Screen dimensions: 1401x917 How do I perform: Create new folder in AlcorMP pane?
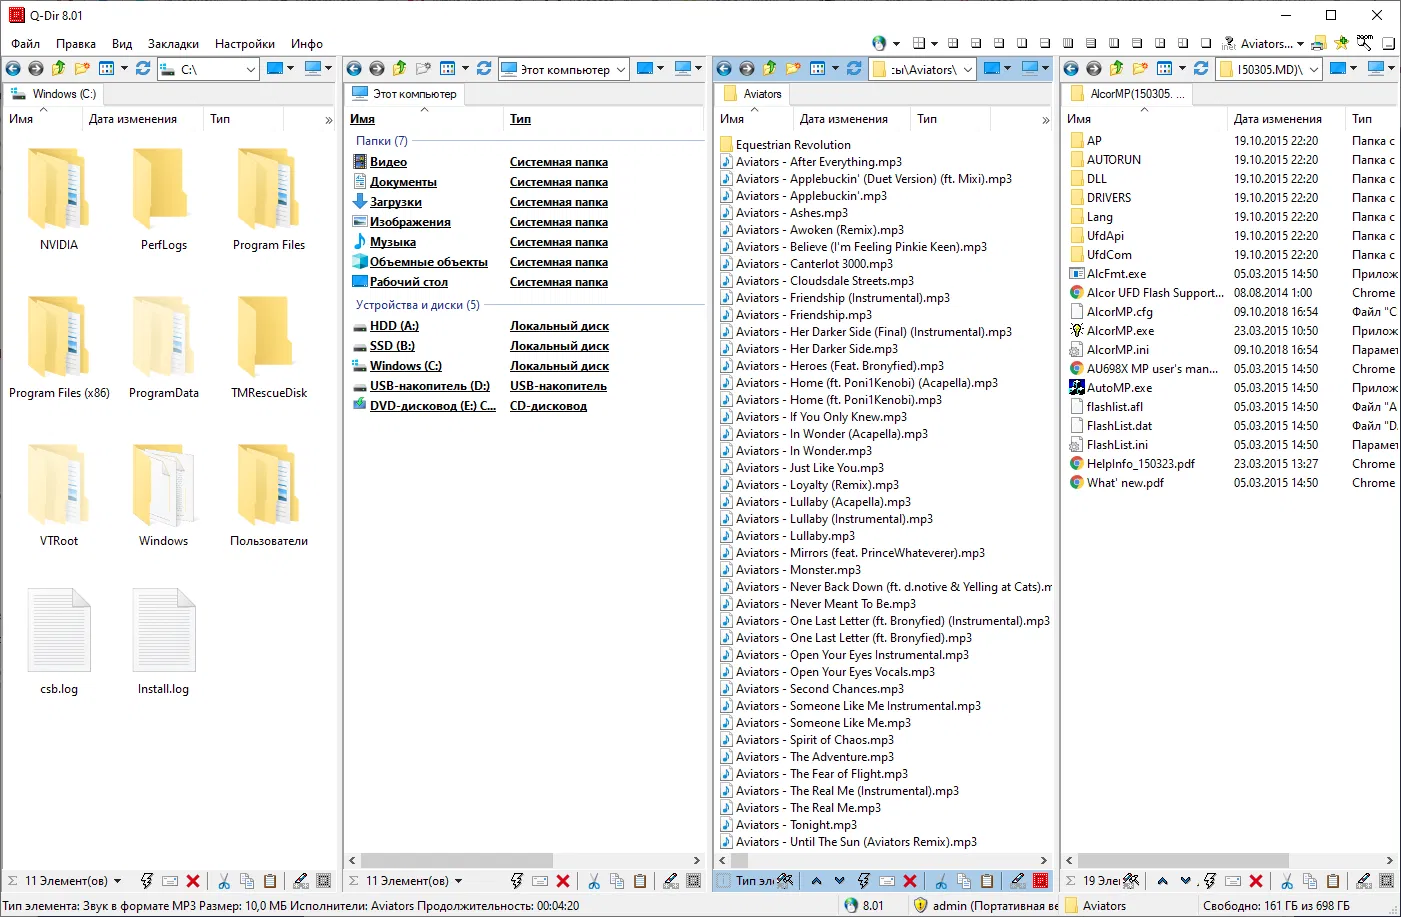1140,69
